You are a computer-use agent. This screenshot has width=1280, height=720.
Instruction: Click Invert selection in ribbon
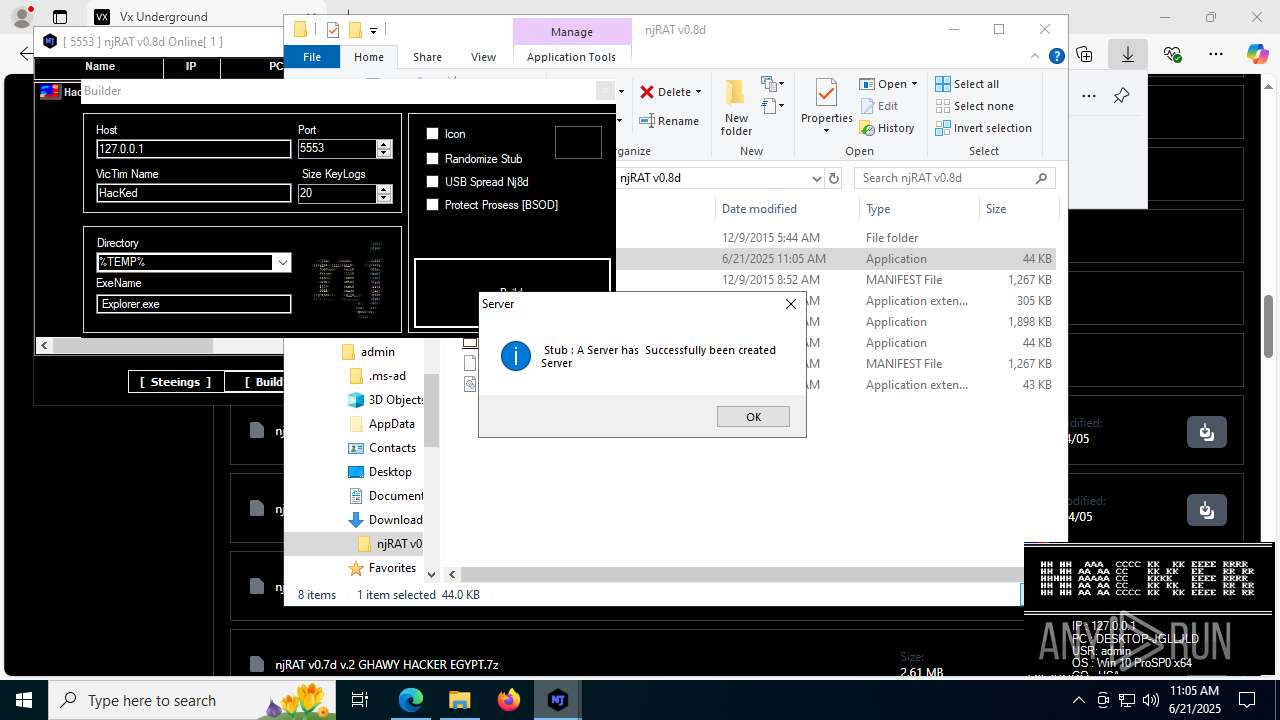tap(984, 128)
